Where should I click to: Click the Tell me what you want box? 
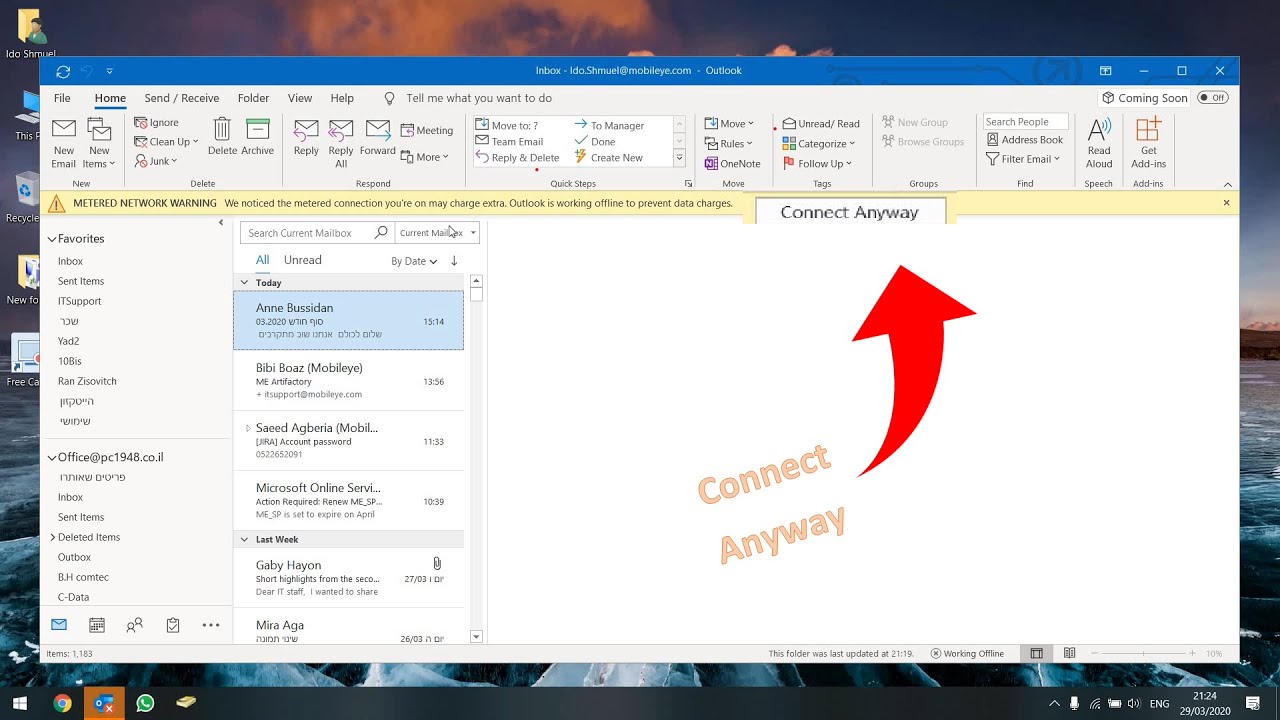coord(468,98)
